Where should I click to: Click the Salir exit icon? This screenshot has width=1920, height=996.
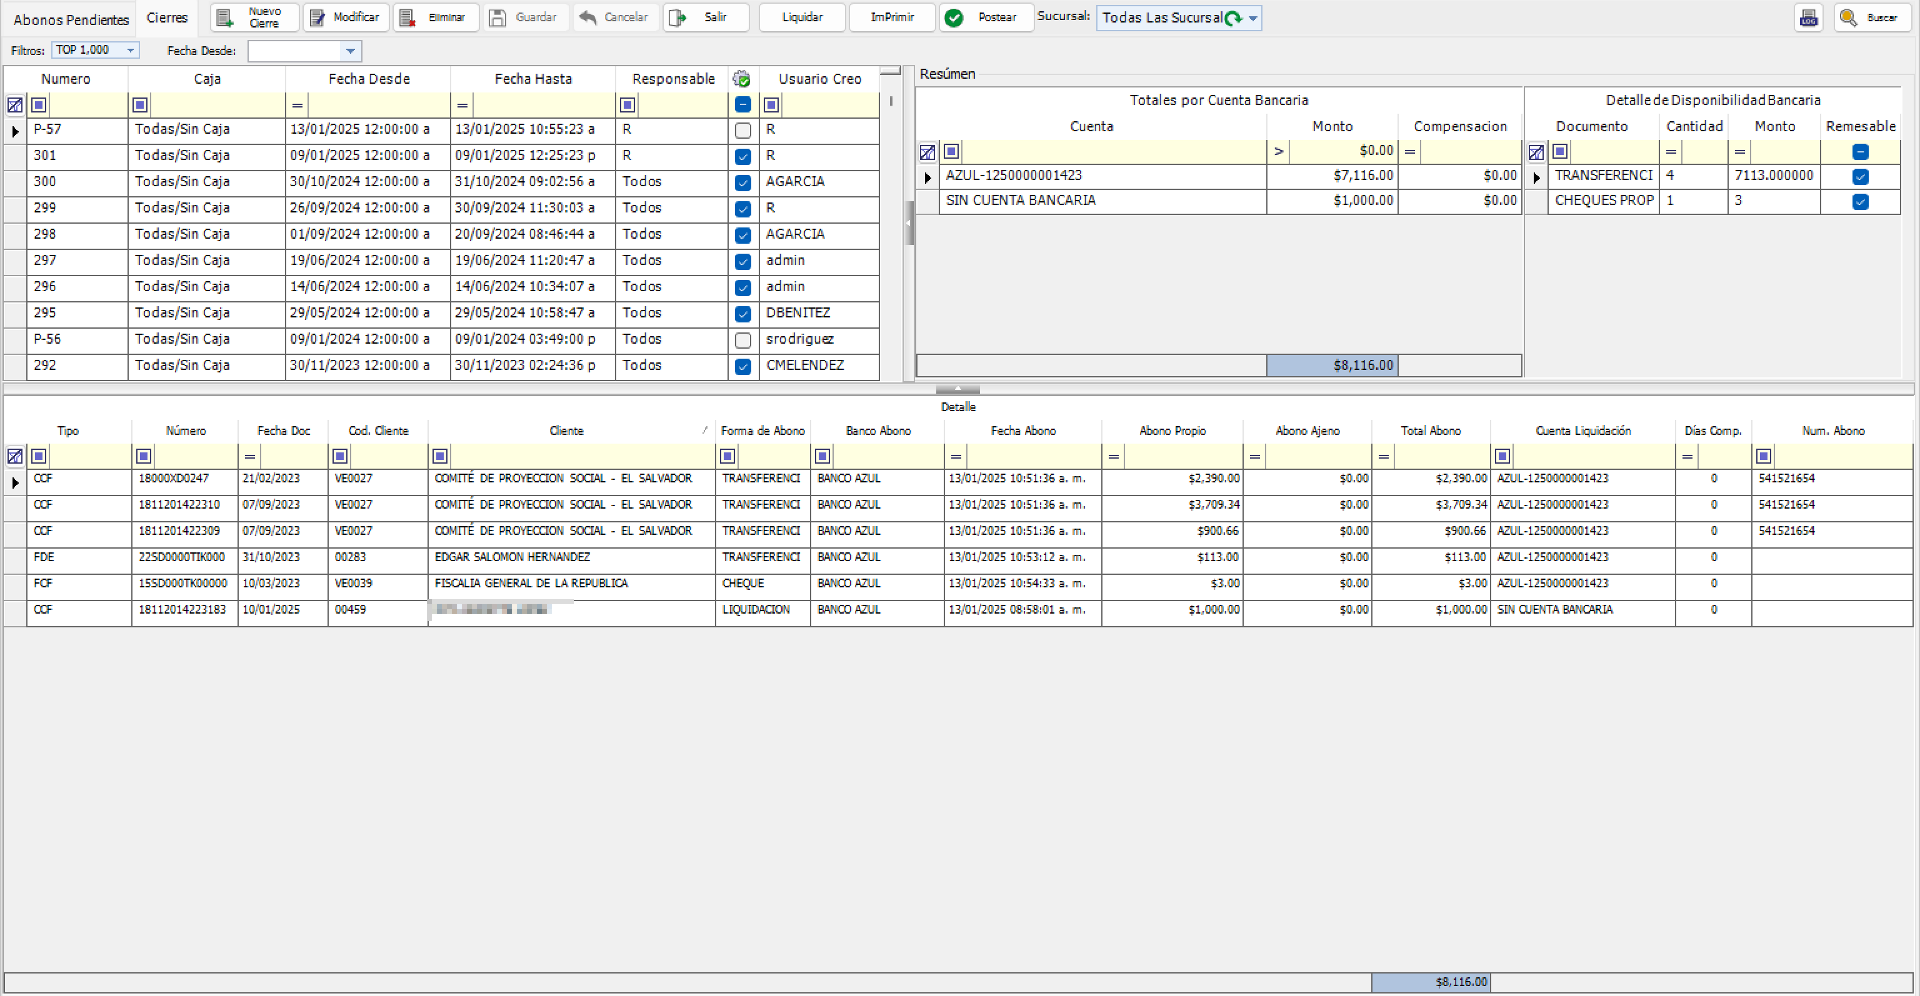[677, 18]
